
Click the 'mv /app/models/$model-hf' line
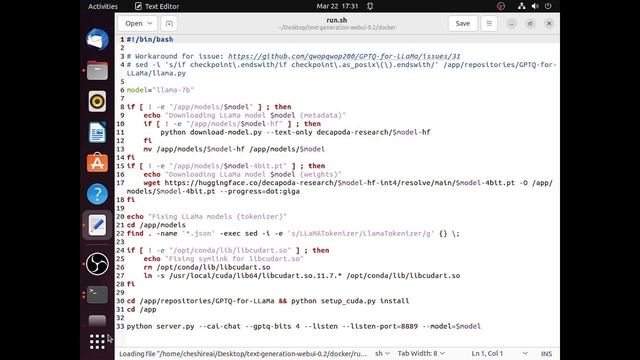[x=234, y=149]
